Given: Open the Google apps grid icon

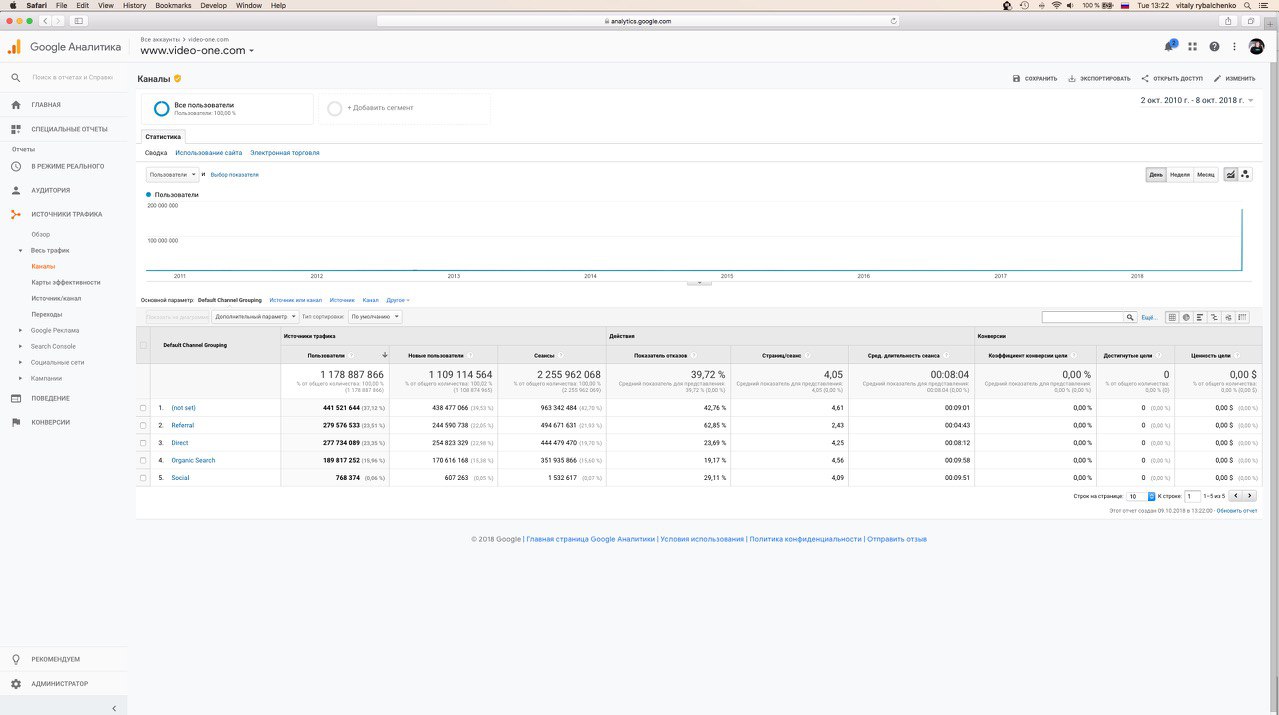Looking at the screenshot, I should coord(1192,46).
